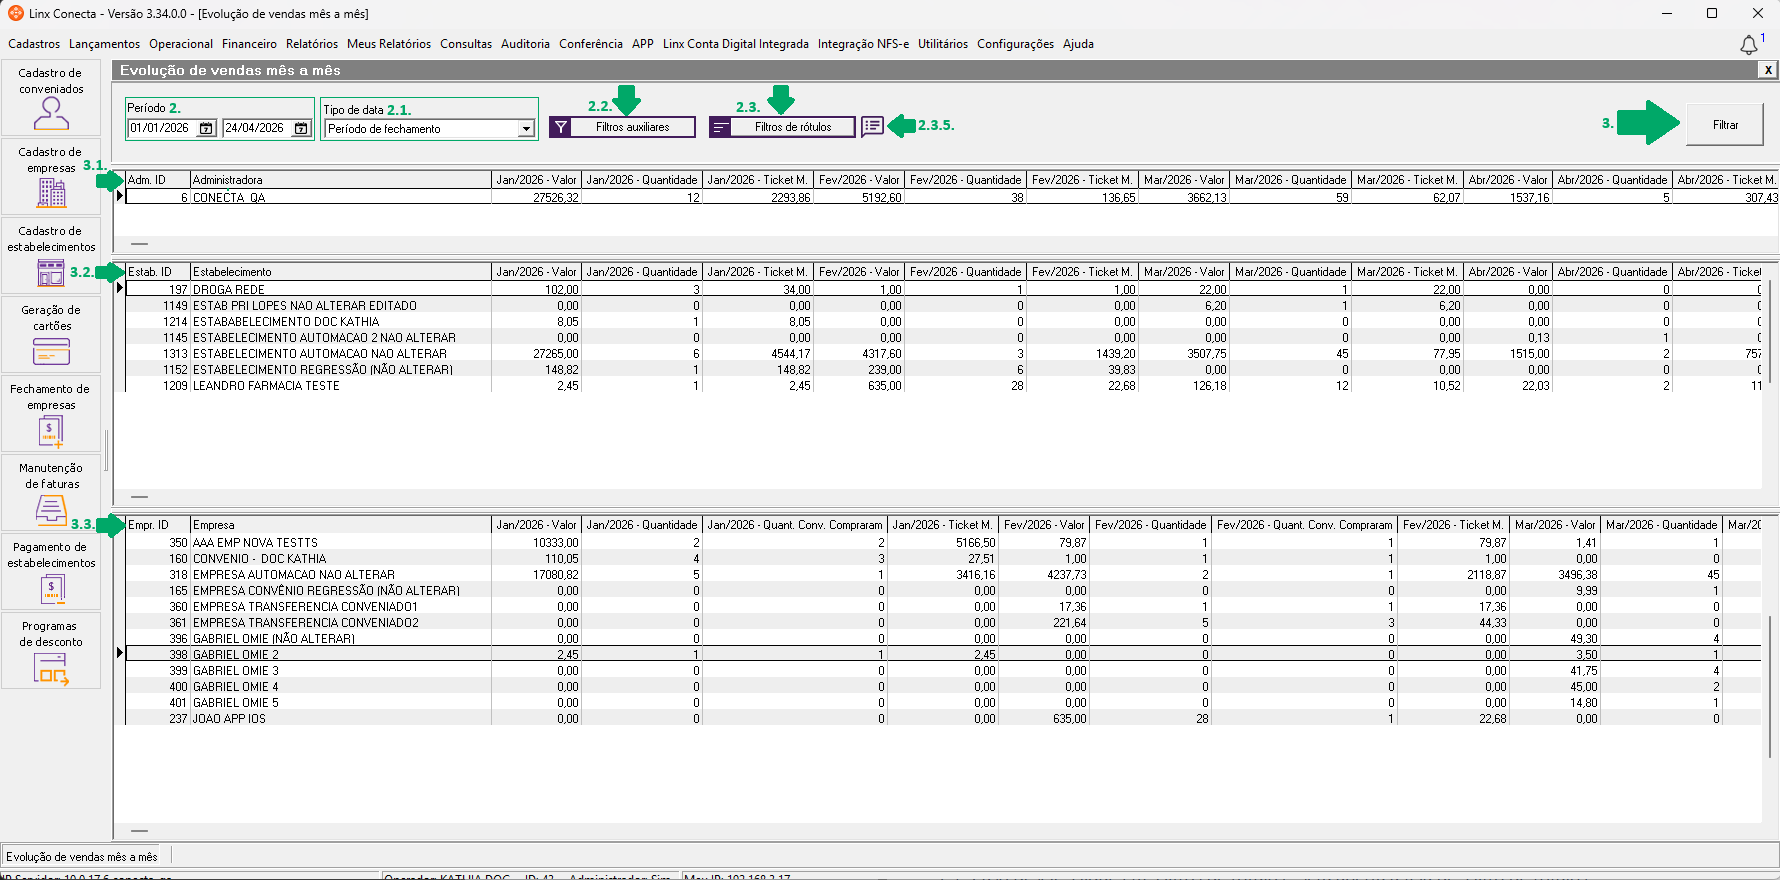Click the vertical scrollbar of the Empresa grid
1780x880 pixels.
click(x=1770, y=689)
